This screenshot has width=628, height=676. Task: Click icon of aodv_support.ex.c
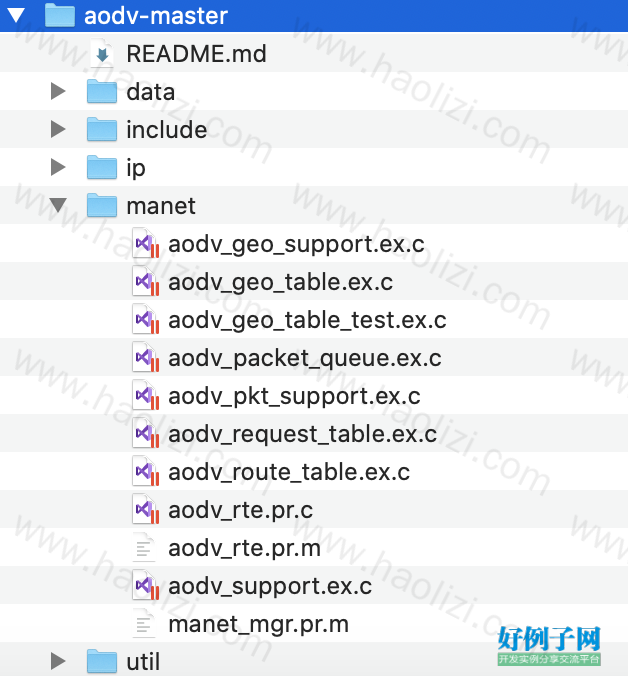(146, 585)
